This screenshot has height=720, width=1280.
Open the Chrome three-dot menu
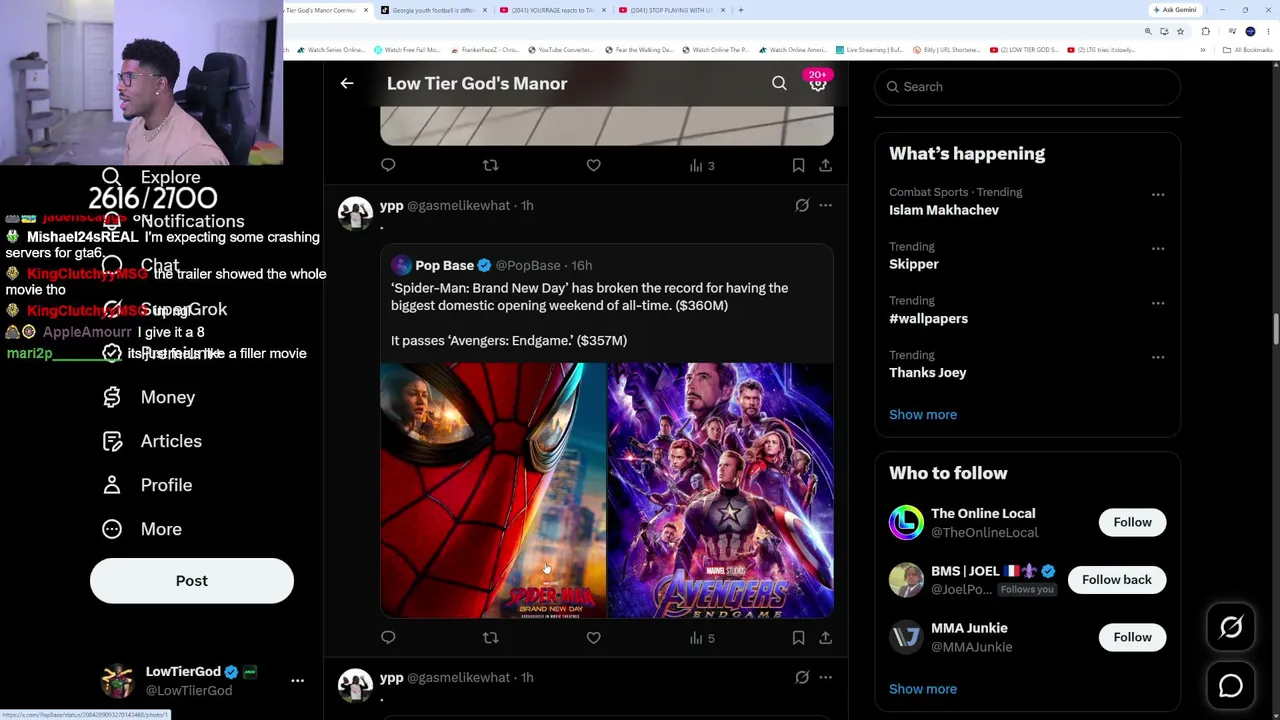1267,31
